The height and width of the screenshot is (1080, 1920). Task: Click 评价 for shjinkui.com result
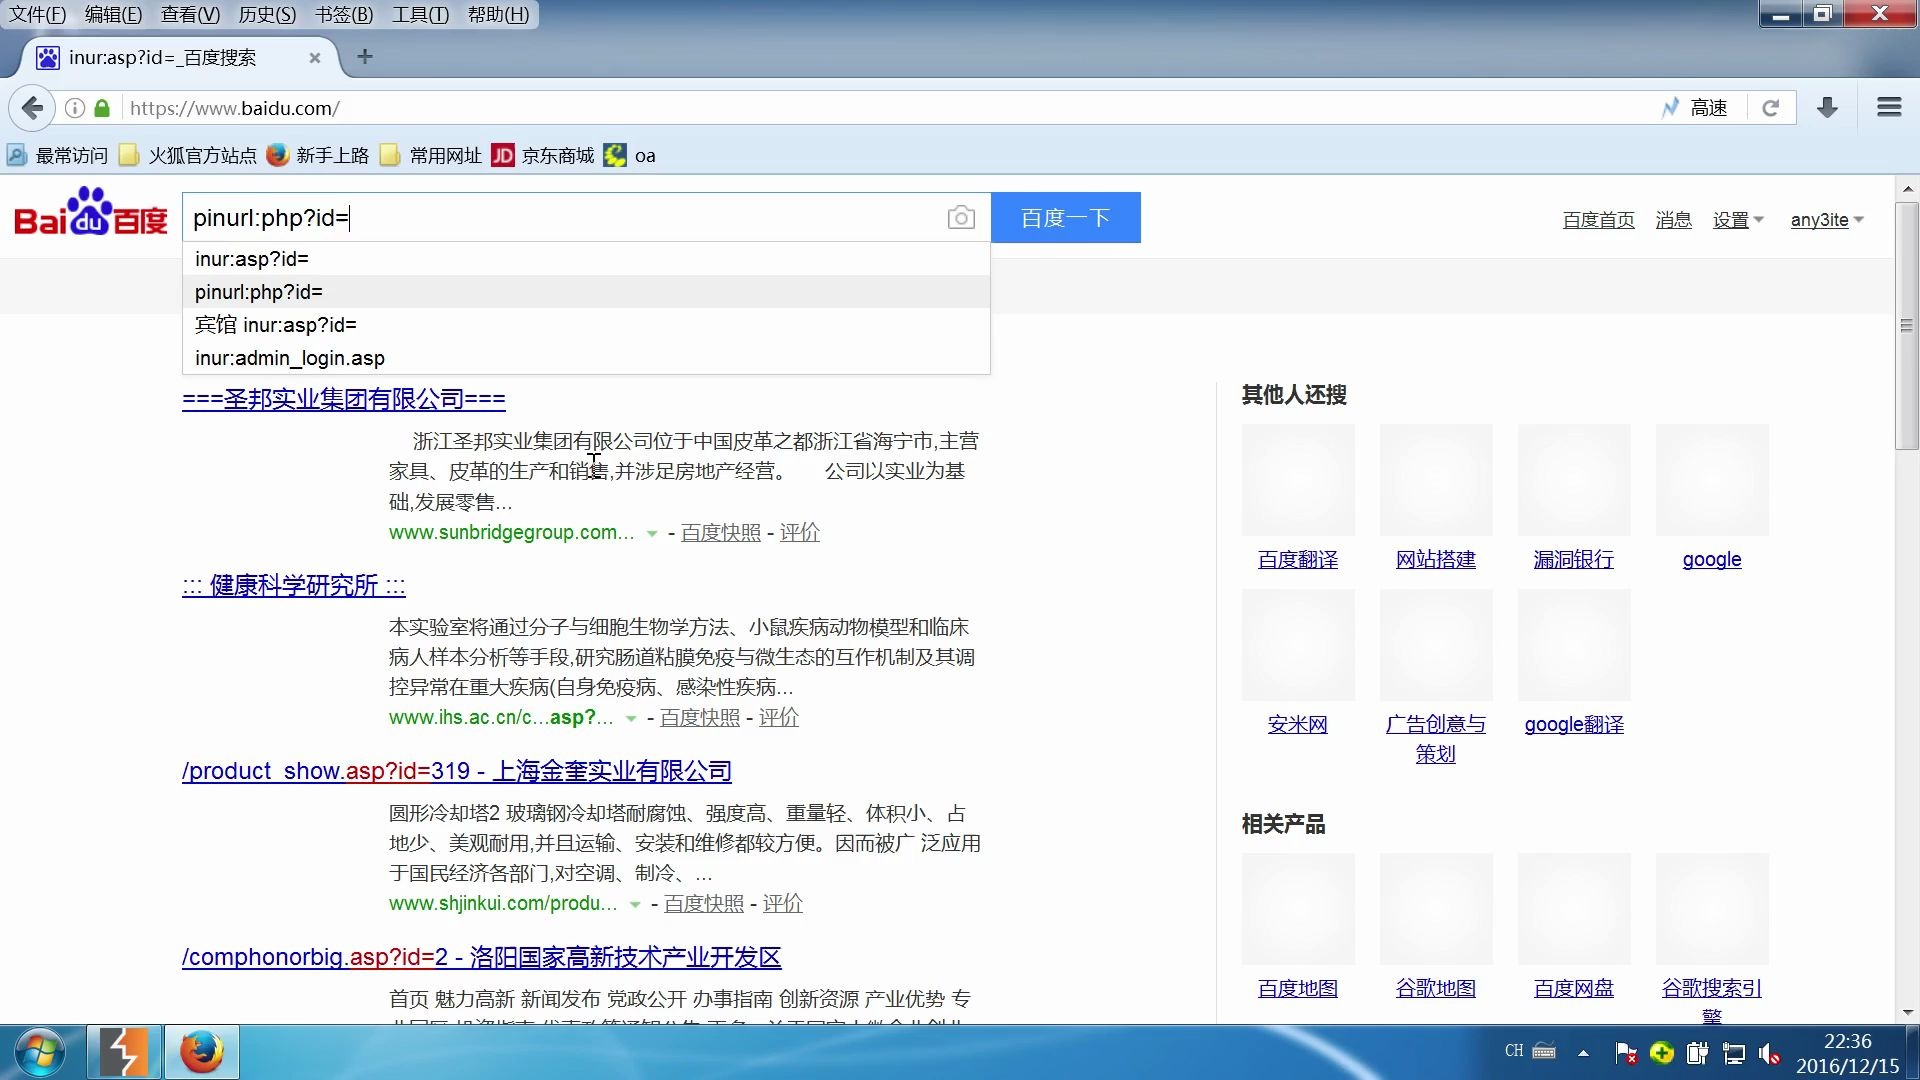pos(782,904)
